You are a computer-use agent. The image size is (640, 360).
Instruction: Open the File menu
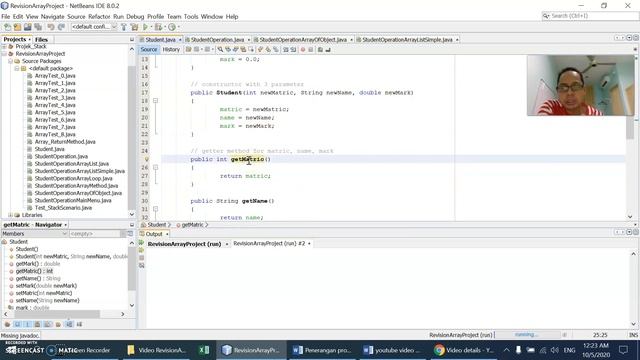[x=6, y=17]
